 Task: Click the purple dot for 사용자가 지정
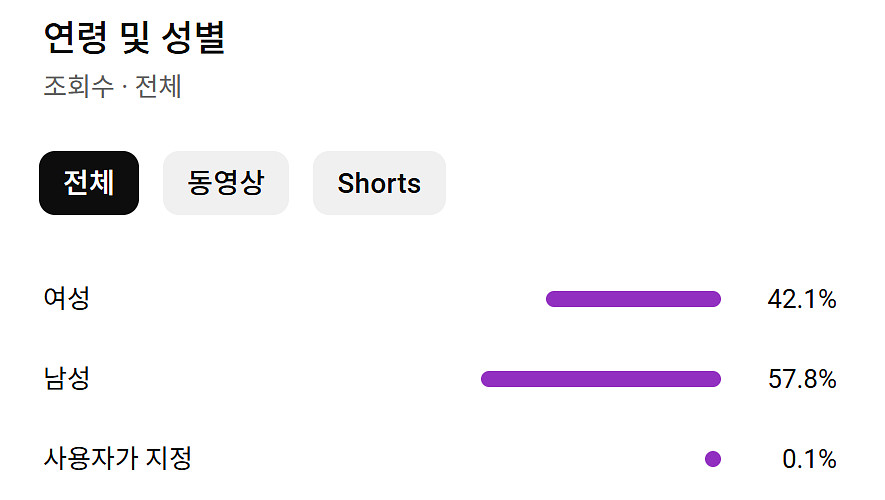coord(713,459)
